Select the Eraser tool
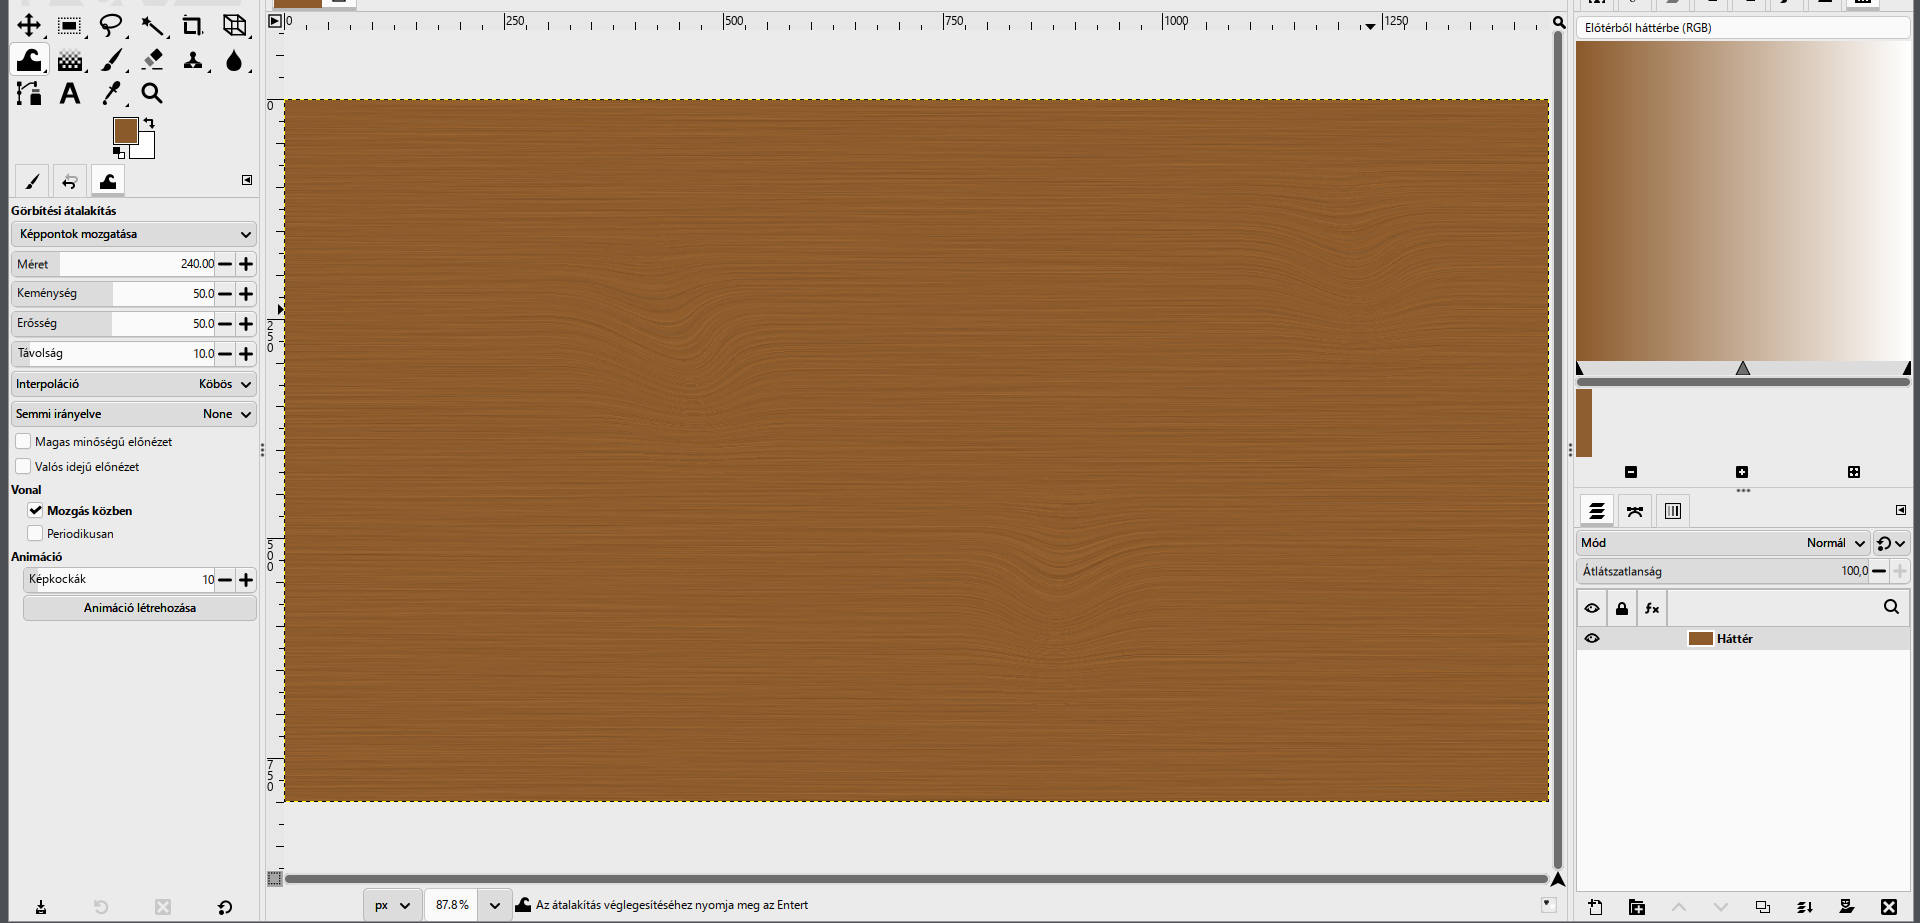Viewport: 1920px width, 923px height. (x=152, y=60)
